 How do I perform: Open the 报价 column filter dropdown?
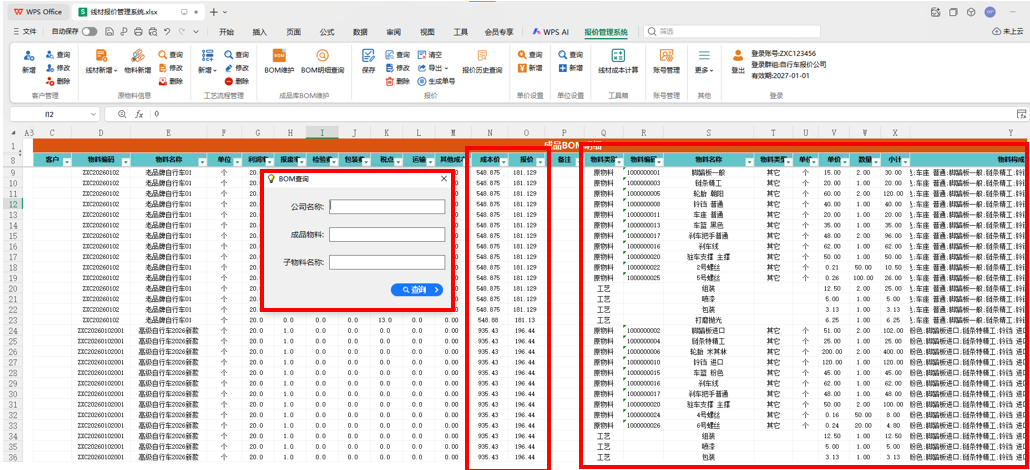(542, 160)
